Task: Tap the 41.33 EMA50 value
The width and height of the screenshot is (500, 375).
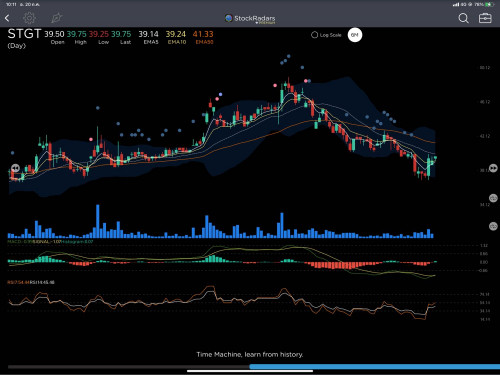Action: pos(203,34)
